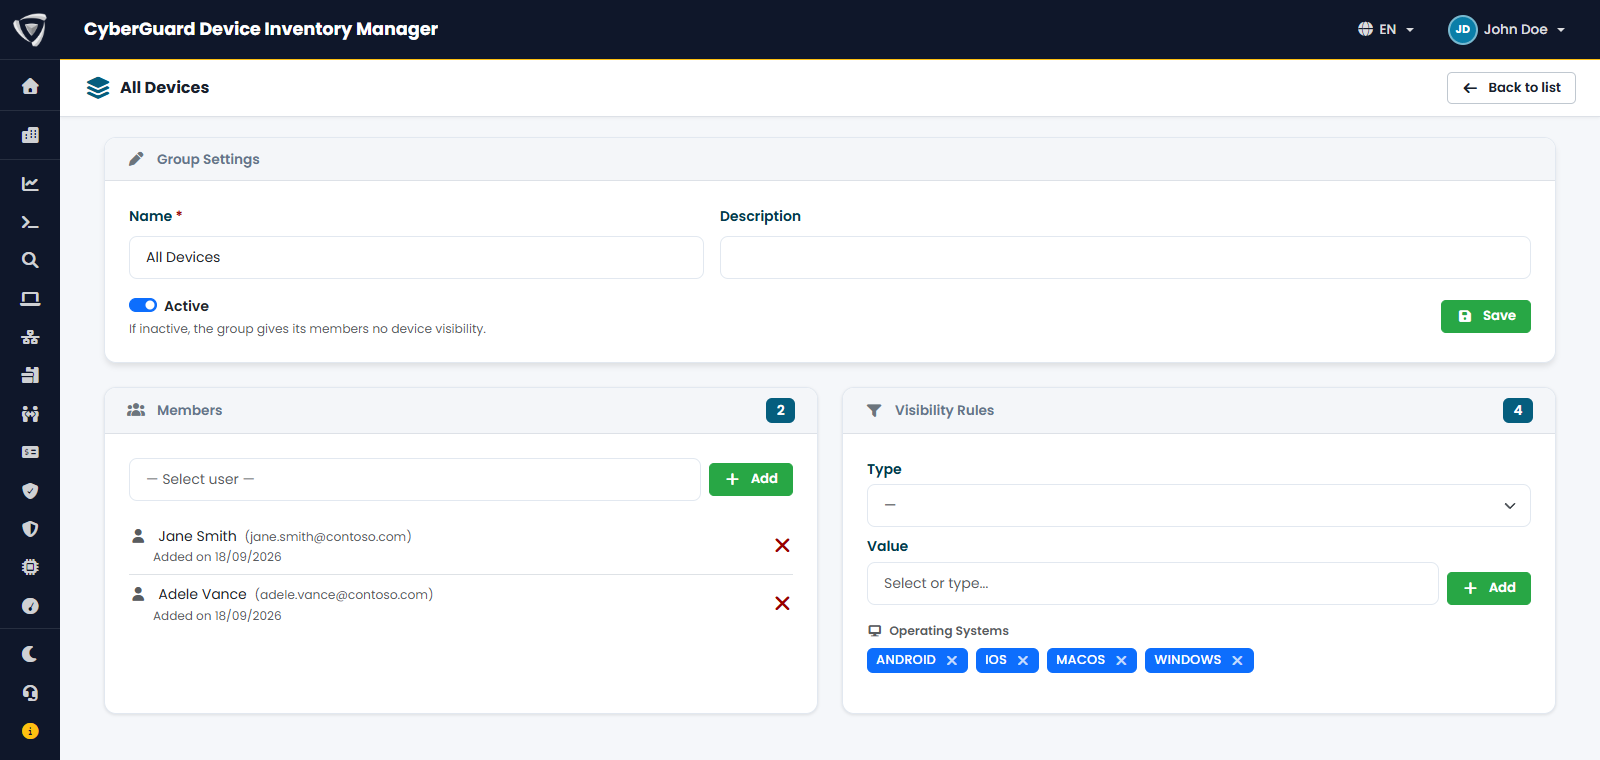Remove the IOS tag

tap(1023, 660)
